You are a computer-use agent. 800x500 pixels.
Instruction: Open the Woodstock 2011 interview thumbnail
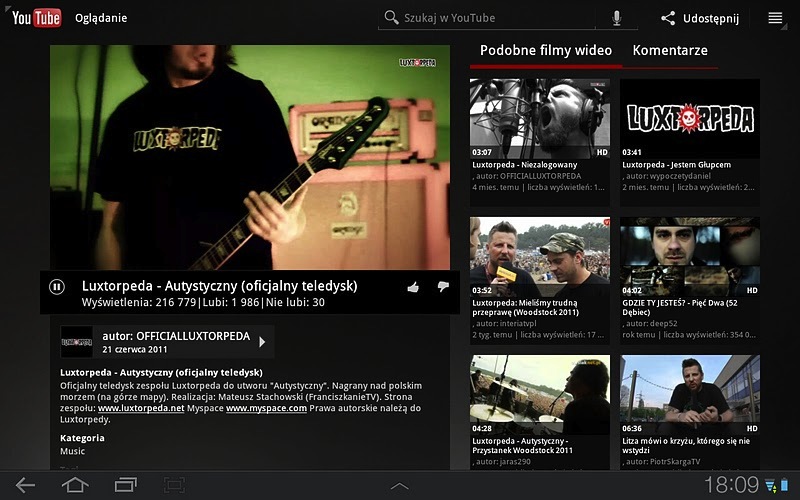pos(540,257)
